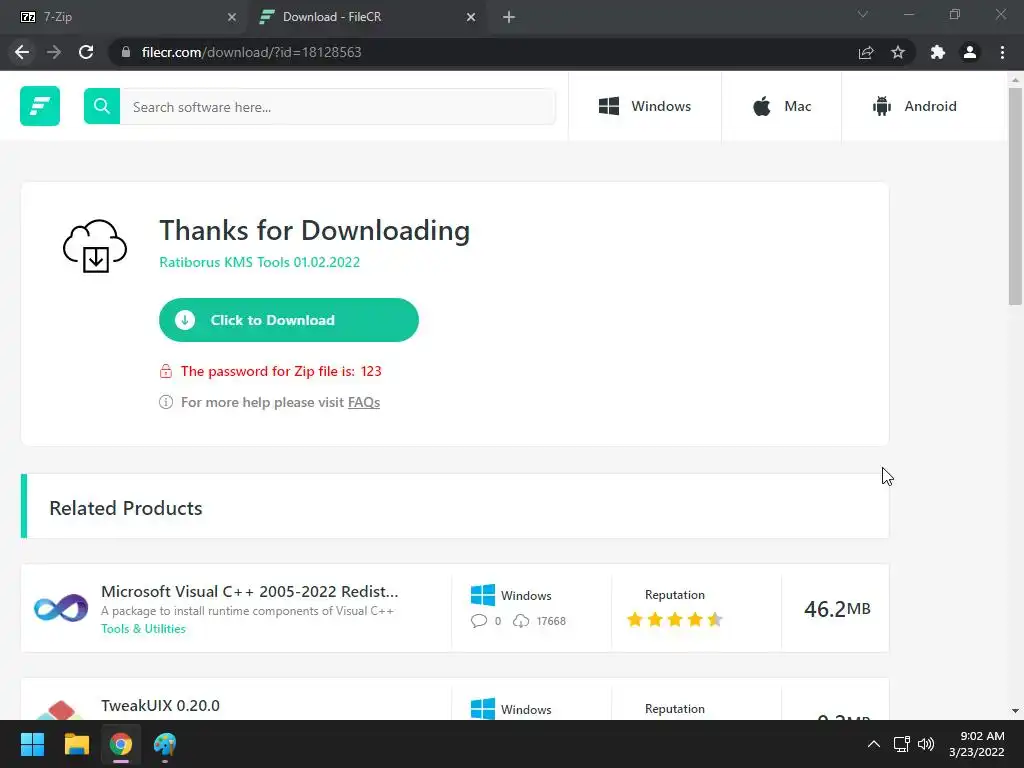The width and height of the screenshot is (1024, 768).
Task: Reload the current page
Action: [x=86, y=52]
